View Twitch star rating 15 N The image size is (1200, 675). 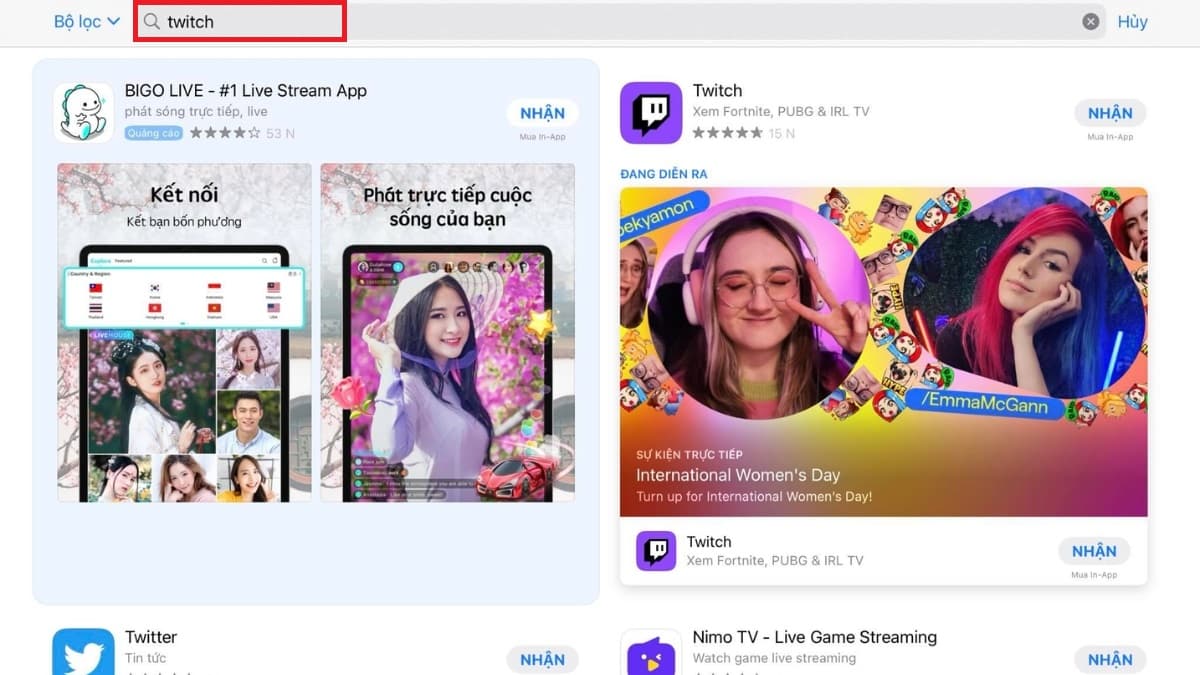coord(743,133)
